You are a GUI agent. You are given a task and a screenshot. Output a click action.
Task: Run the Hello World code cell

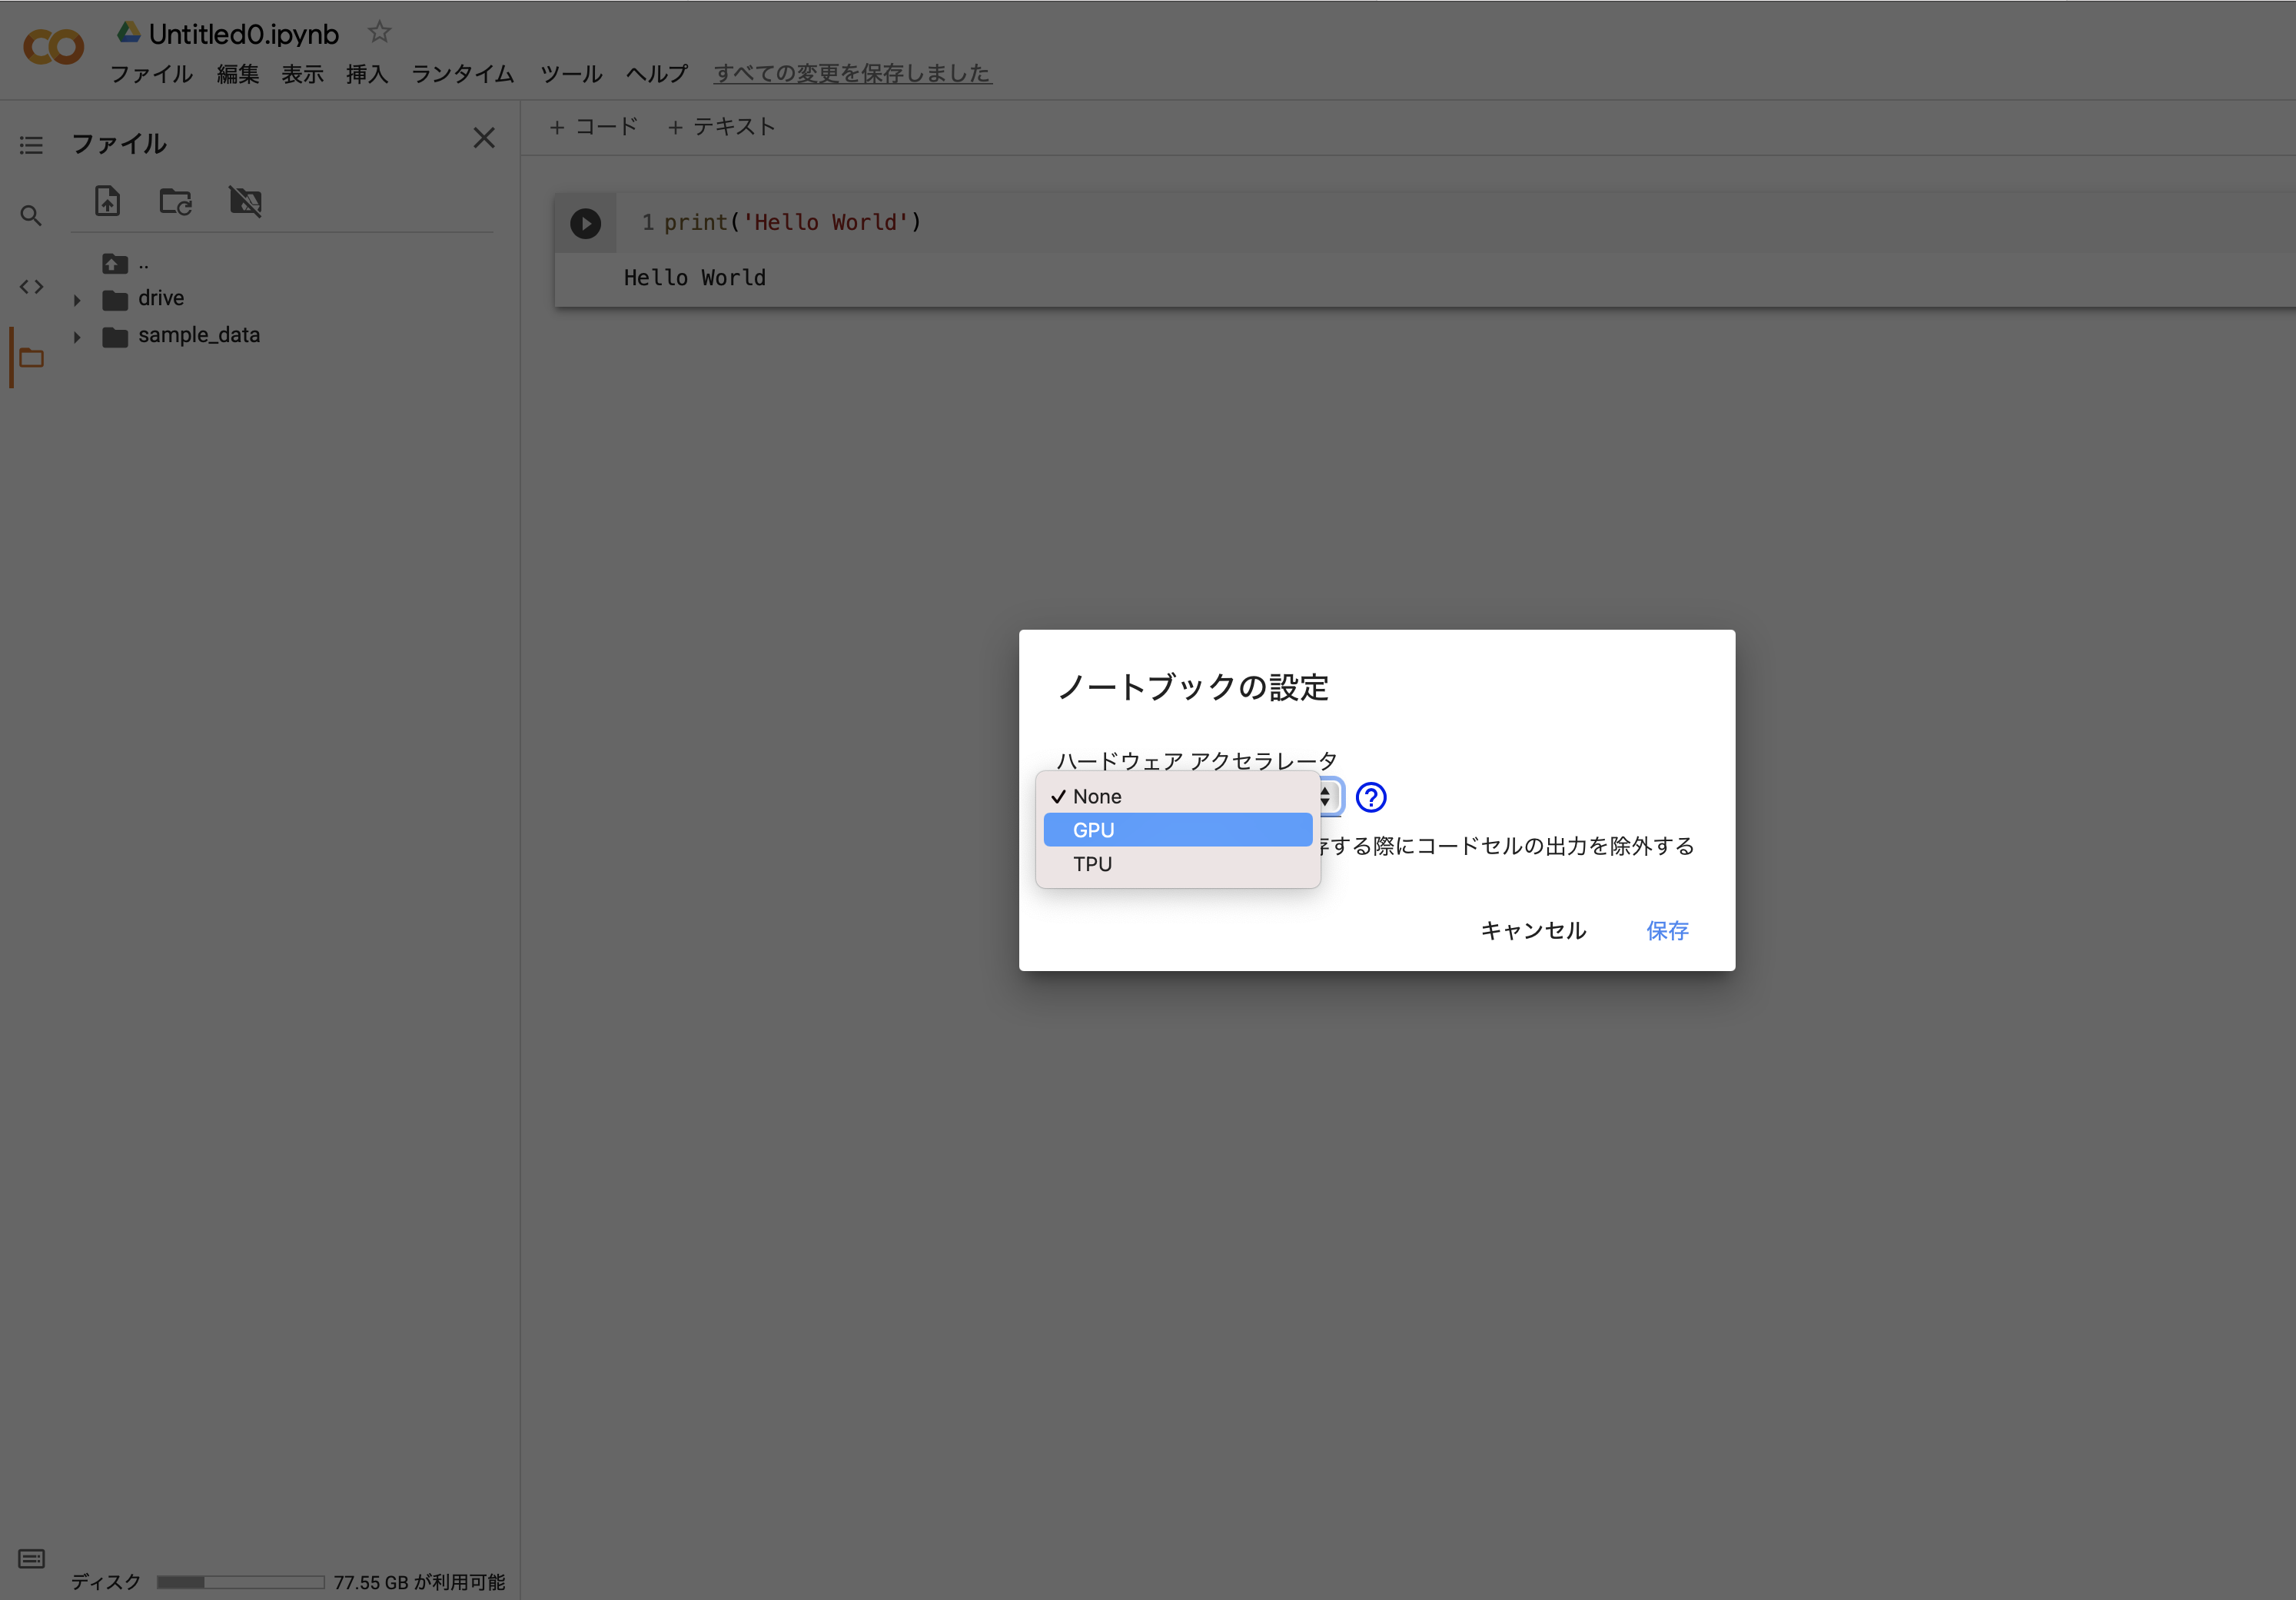pos(586,222)
